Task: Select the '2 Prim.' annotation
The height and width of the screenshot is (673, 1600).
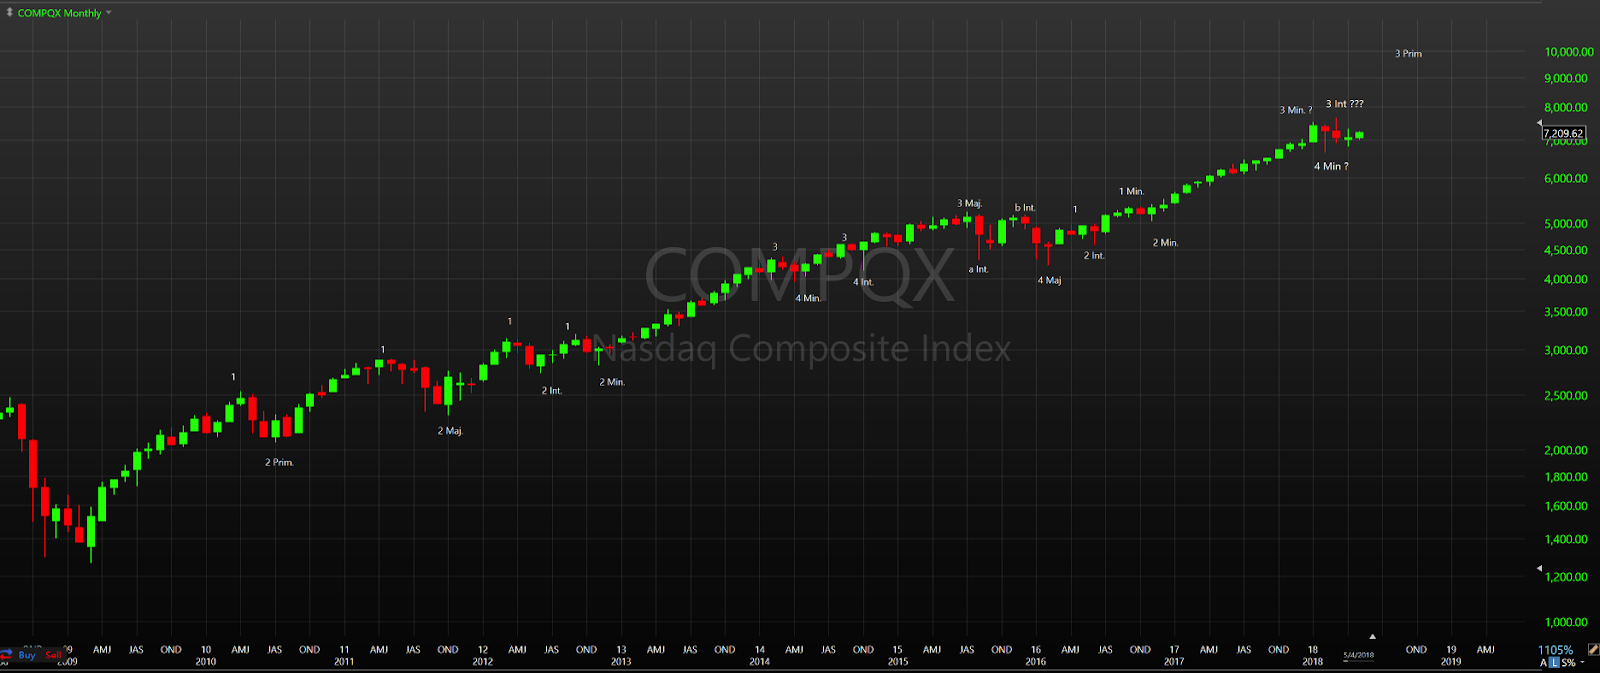Action: click(279, 462)
